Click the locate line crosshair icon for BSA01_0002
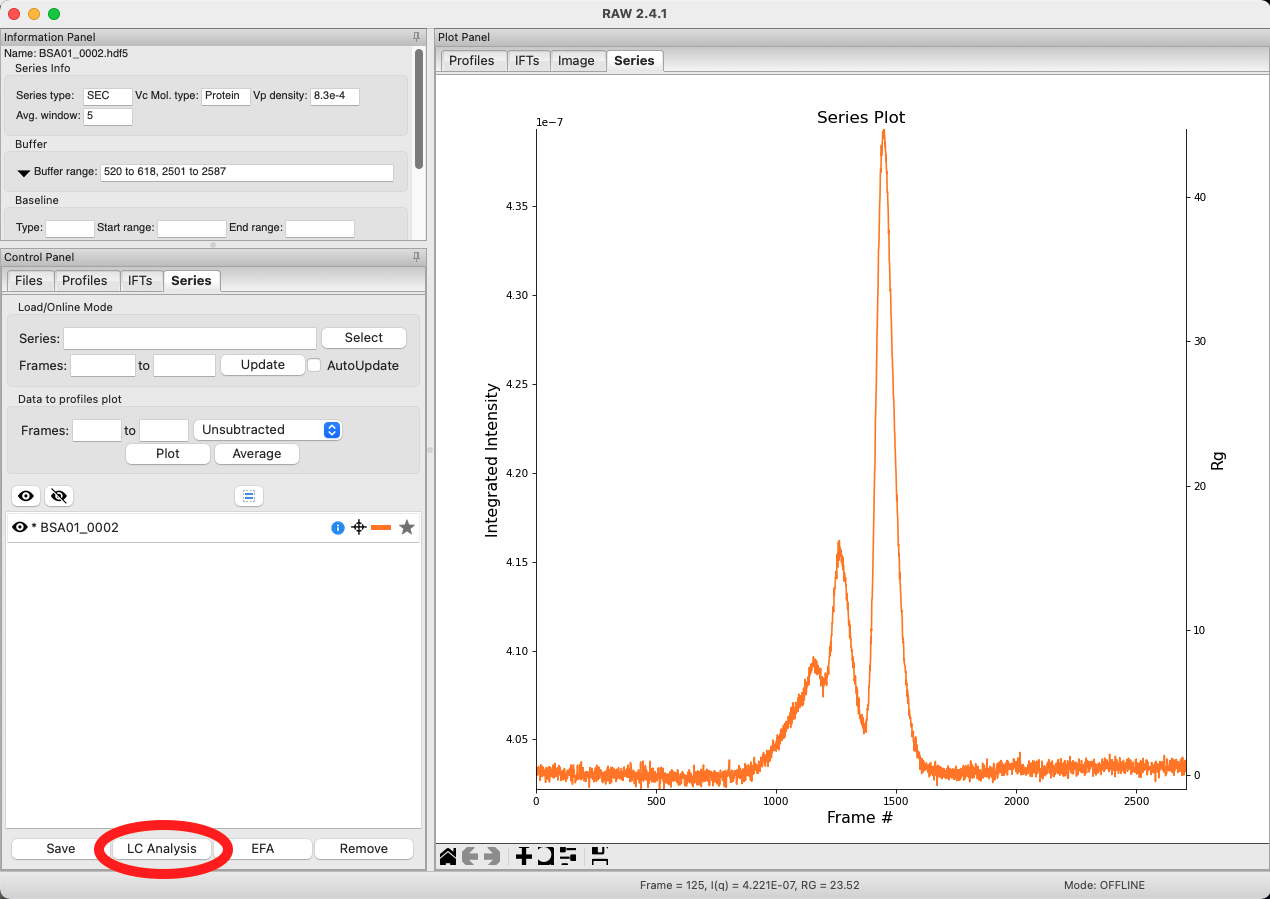 [359, 527]
